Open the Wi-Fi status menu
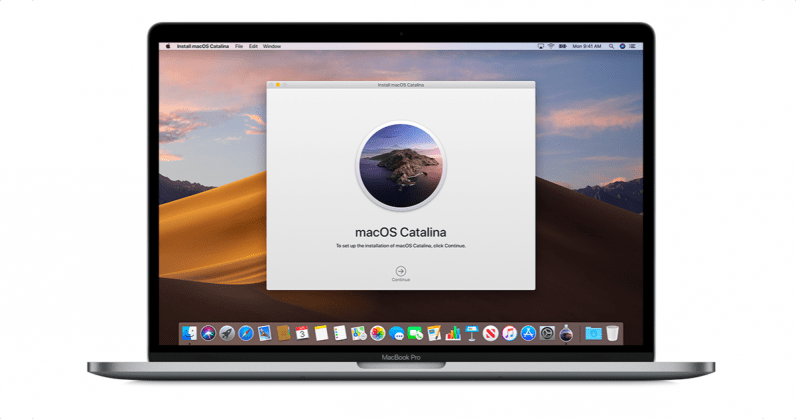This screenshot has width=796, height=419. (551, 46)
